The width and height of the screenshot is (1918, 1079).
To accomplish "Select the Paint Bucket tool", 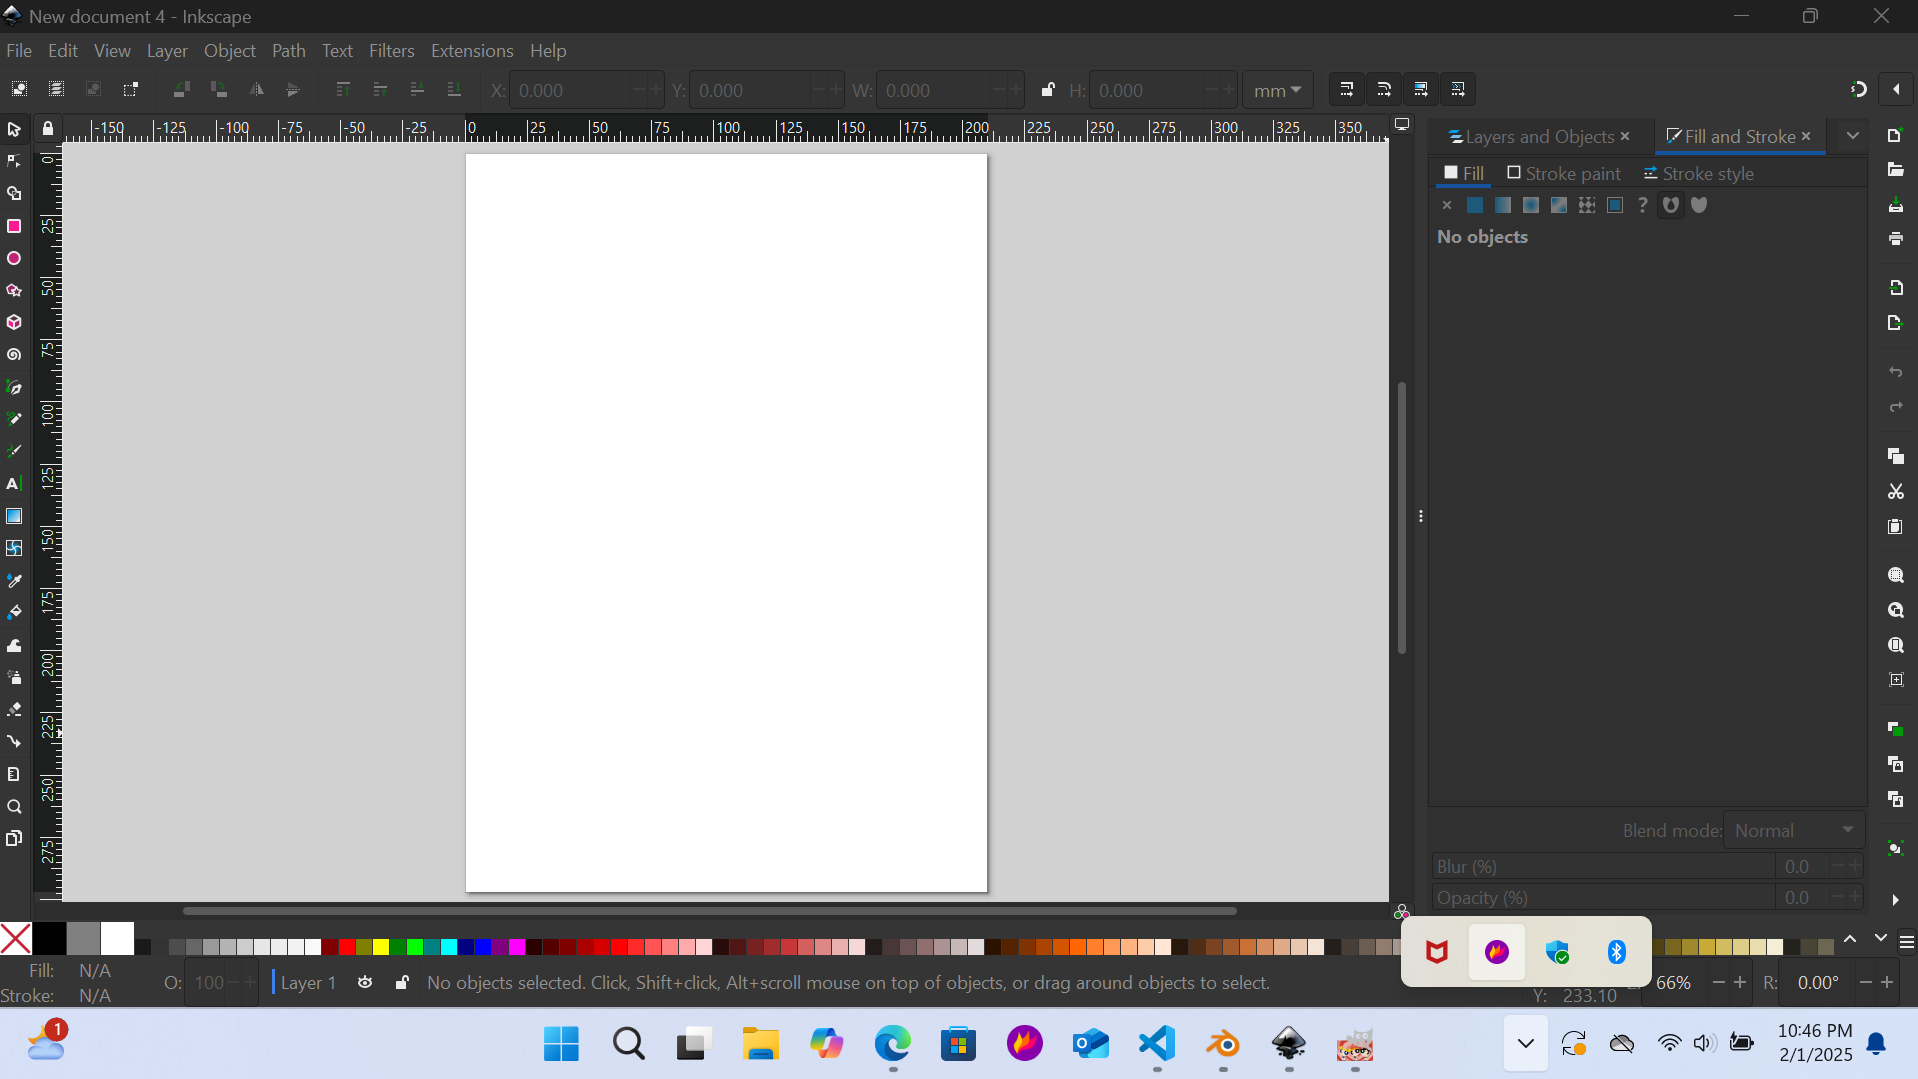I will coord(14,613).
